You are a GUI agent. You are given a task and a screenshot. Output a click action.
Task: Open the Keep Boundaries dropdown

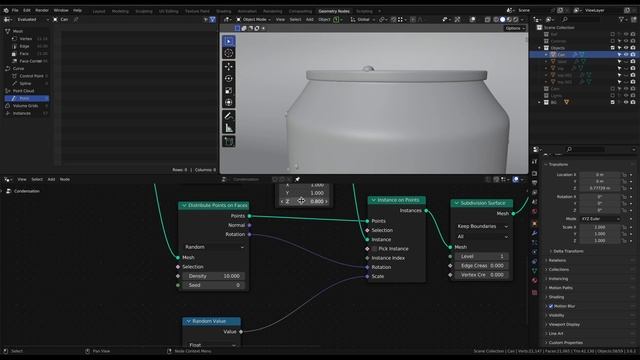pos(482,226)
